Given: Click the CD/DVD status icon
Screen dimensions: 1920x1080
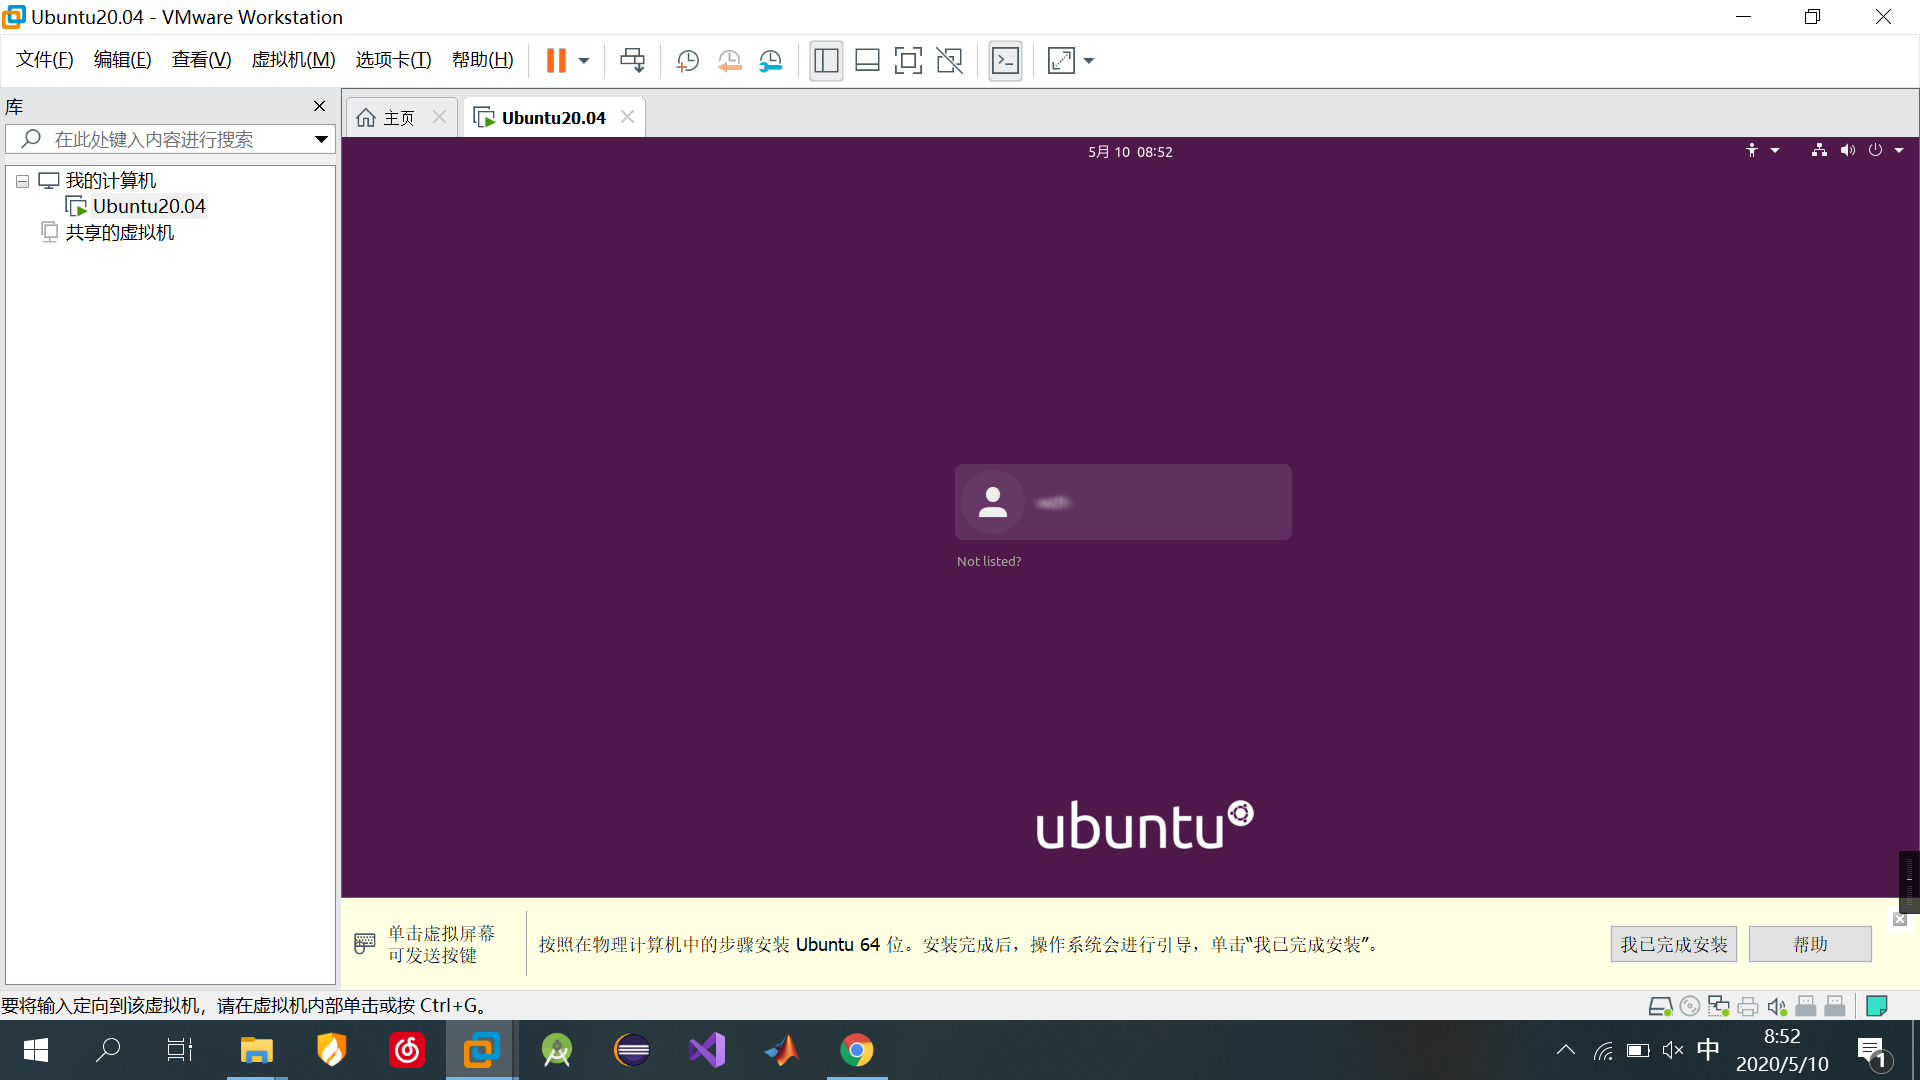Looking at the screenshot, I should click(1690, 1006).
